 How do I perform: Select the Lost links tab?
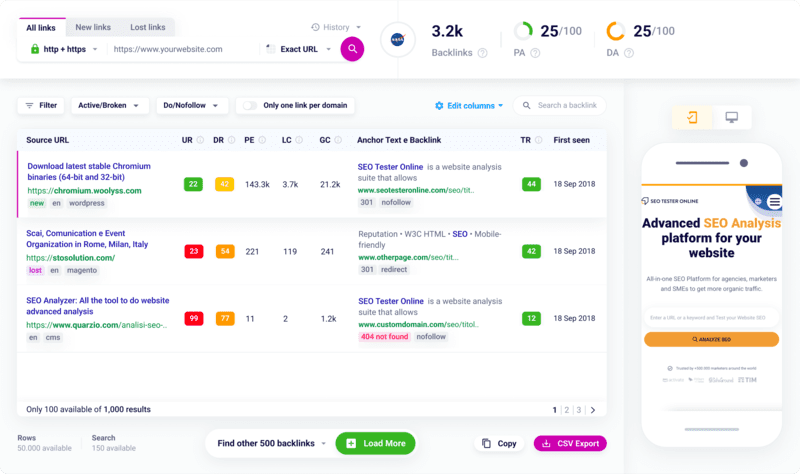(147, 27)
